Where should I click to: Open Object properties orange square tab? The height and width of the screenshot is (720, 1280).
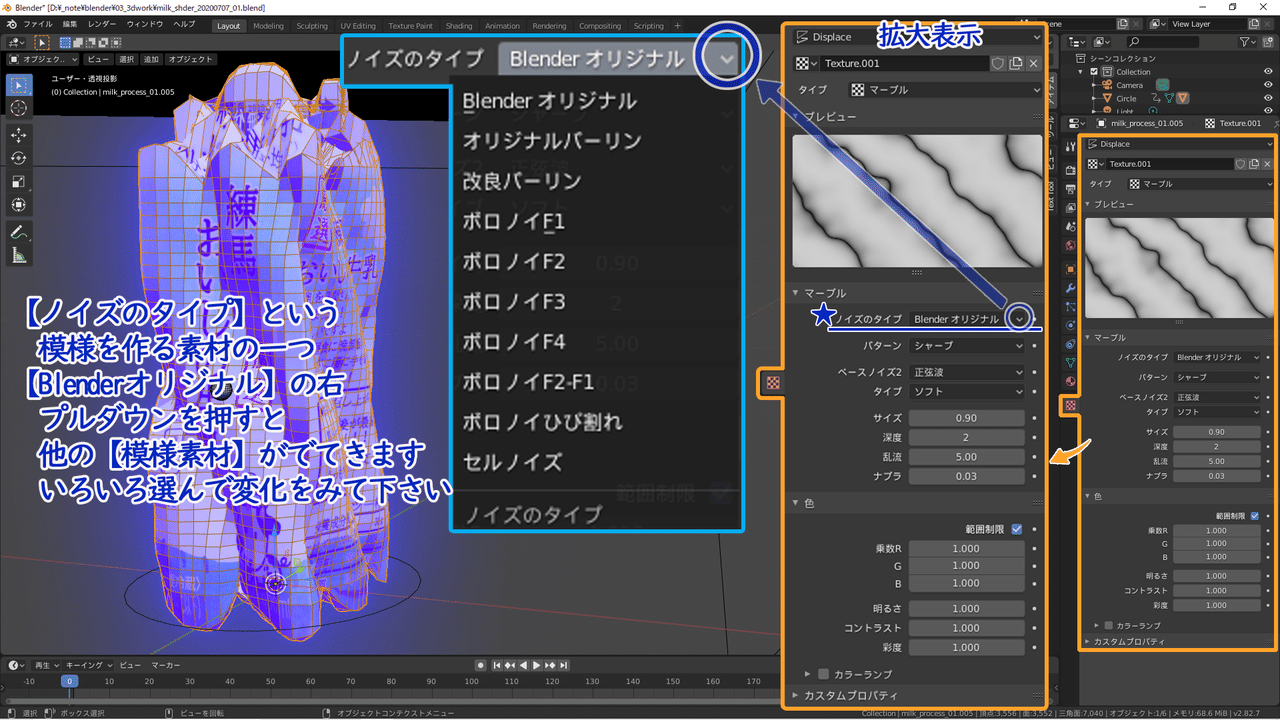pyautogui.click(x=1070, y=268)
